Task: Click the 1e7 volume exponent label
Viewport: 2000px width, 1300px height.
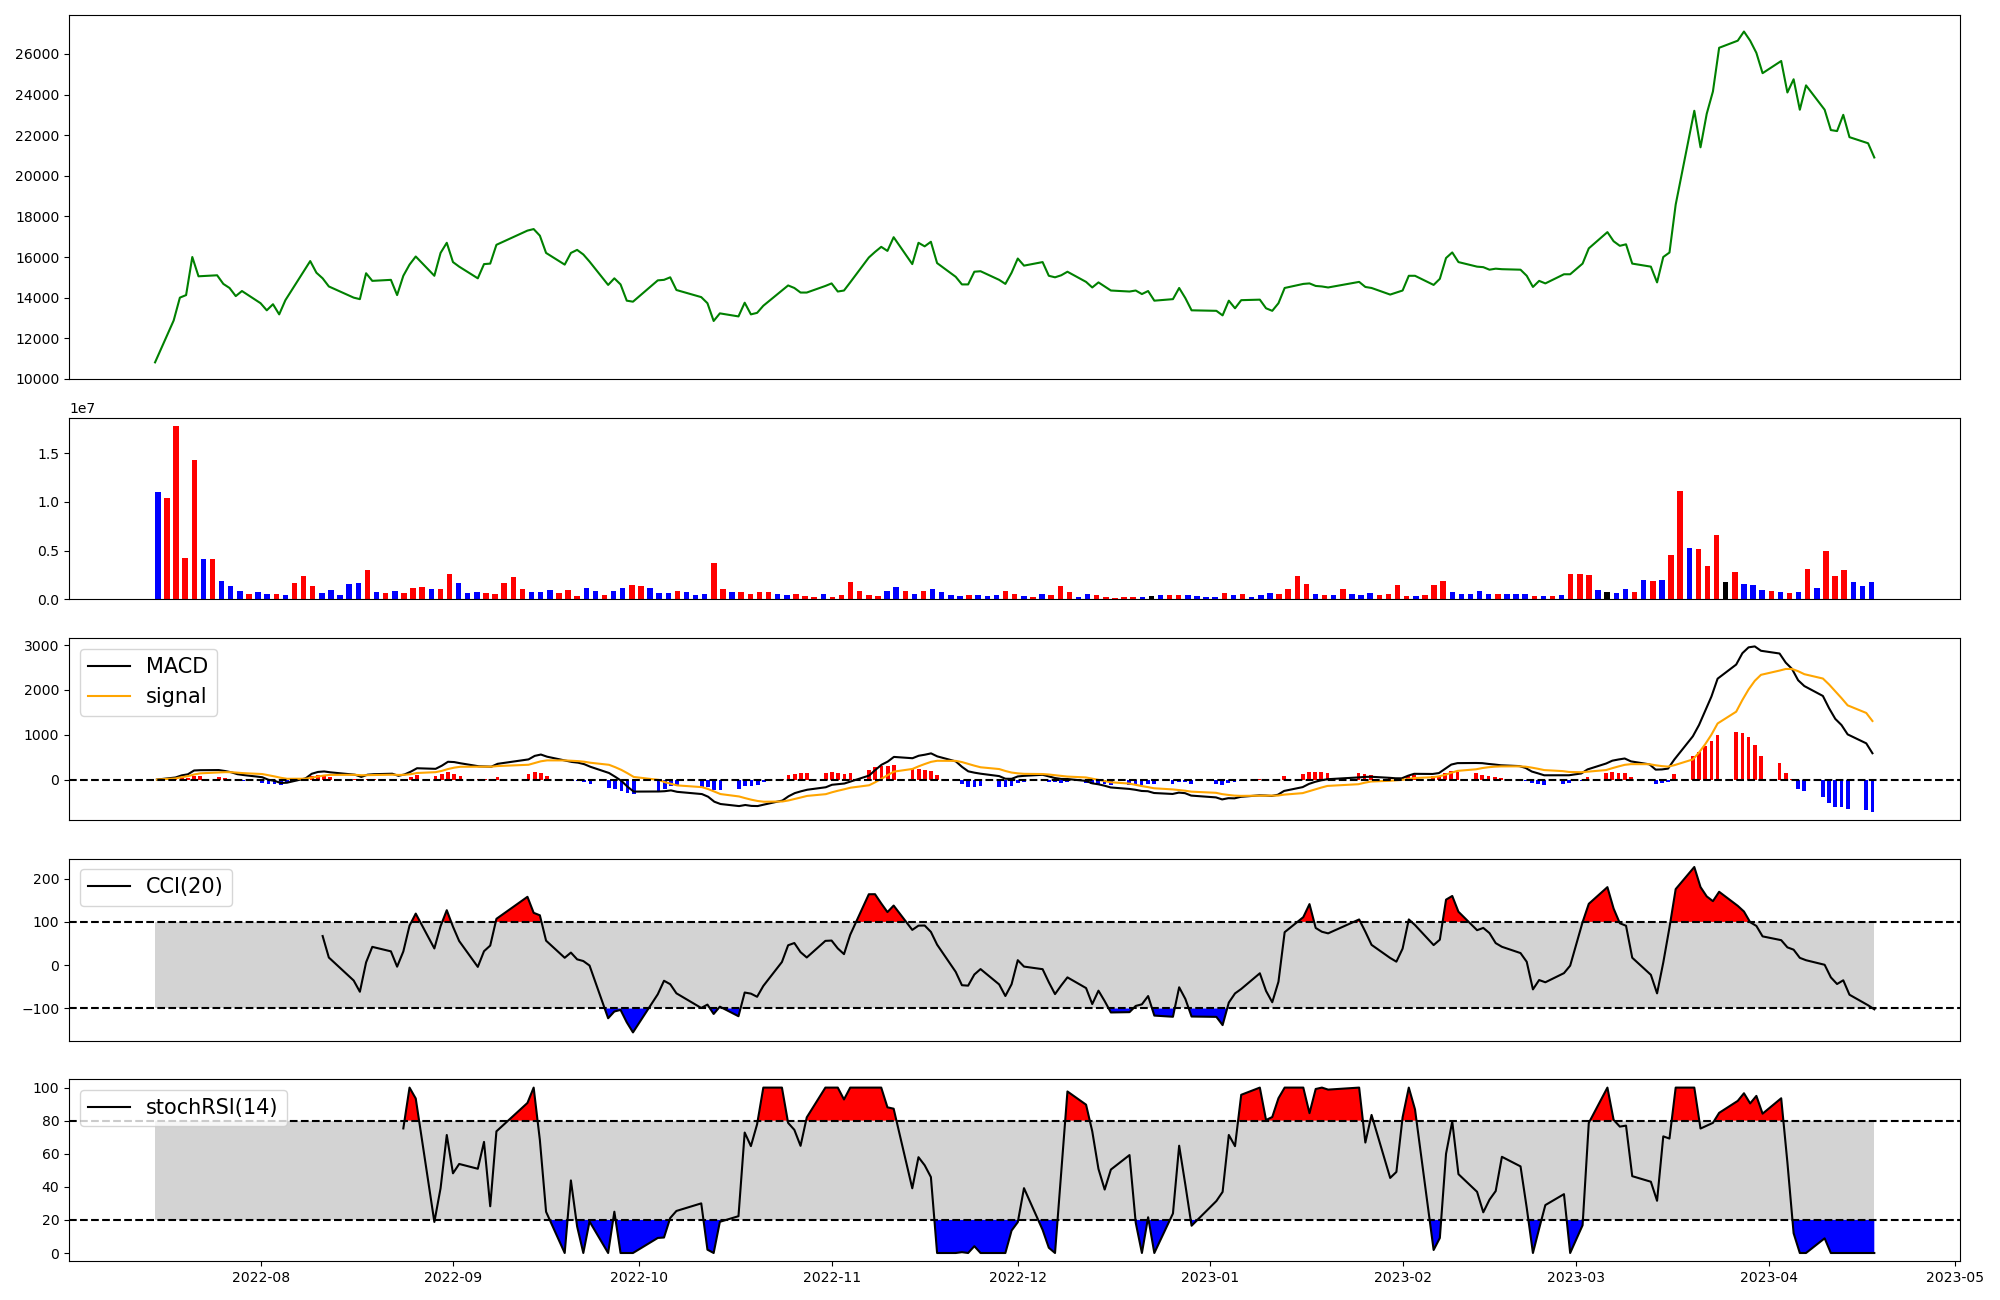Action: (82, 408)
